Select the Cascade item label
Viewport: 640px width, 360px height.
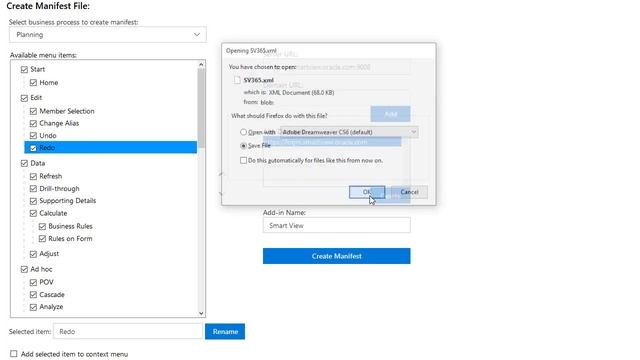[x=52, y=295]
